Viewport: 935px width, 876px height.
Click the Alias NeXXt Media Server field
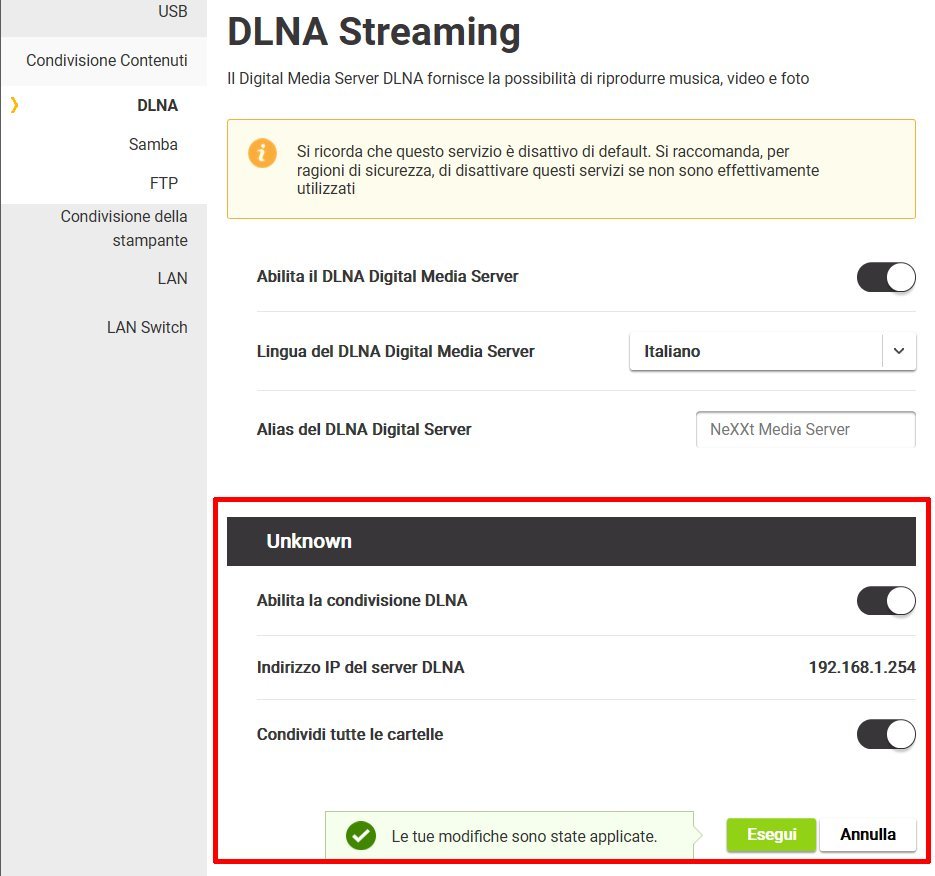click(x=806, y=429)
